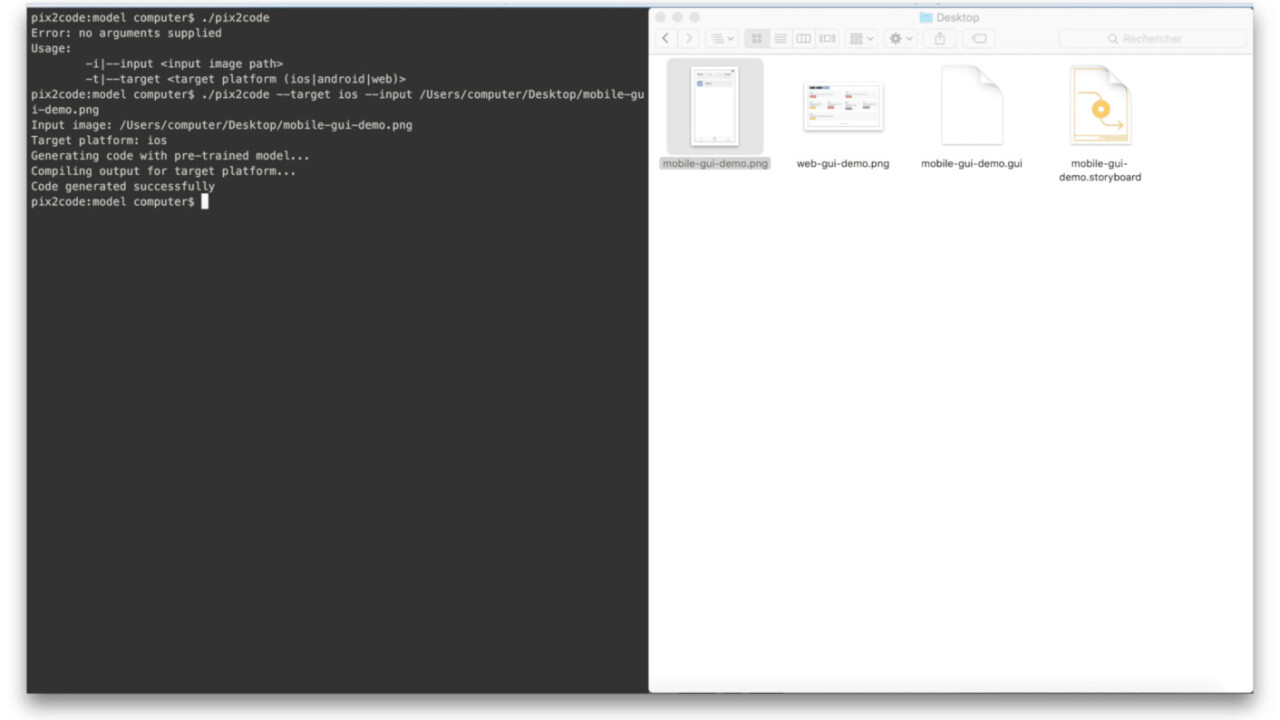The width and height of the screenshot is (1280, 720).
Task: Switch Finder to Cover Flow view
Action: pyautogui.click(x=827, y=38)
